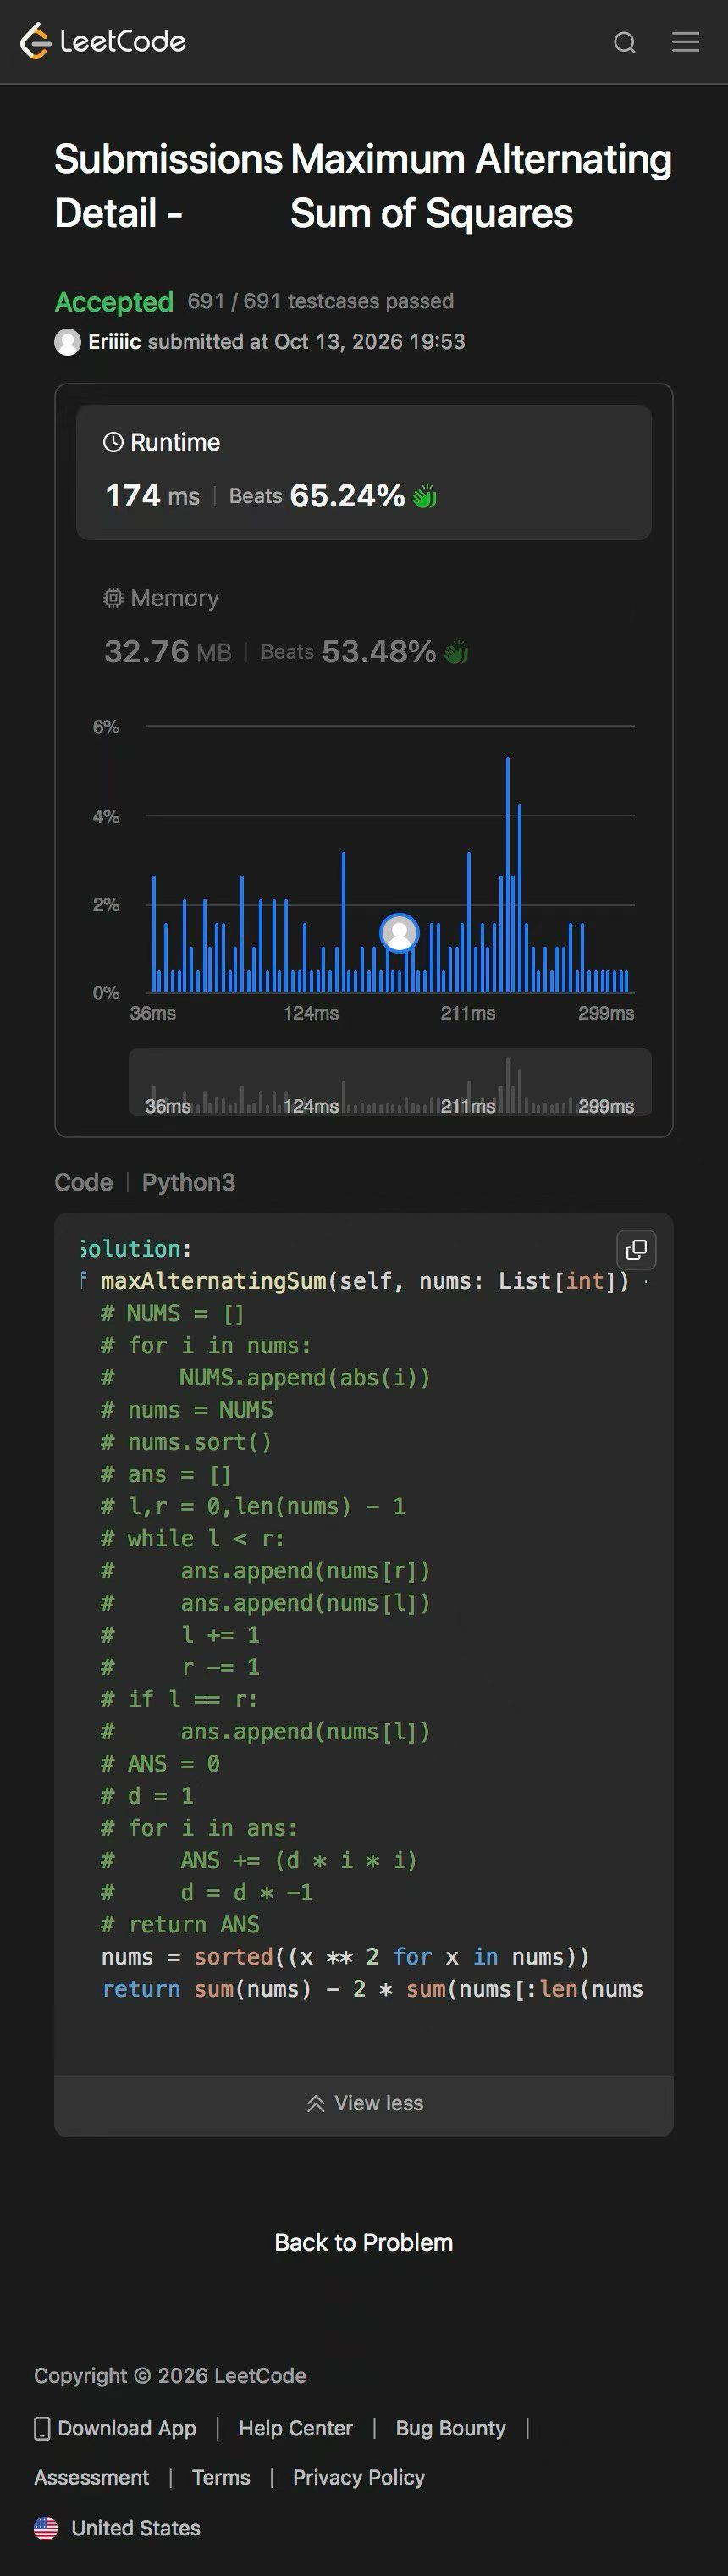
Task: Click the Python3 language label
Action: [189, 1182]
